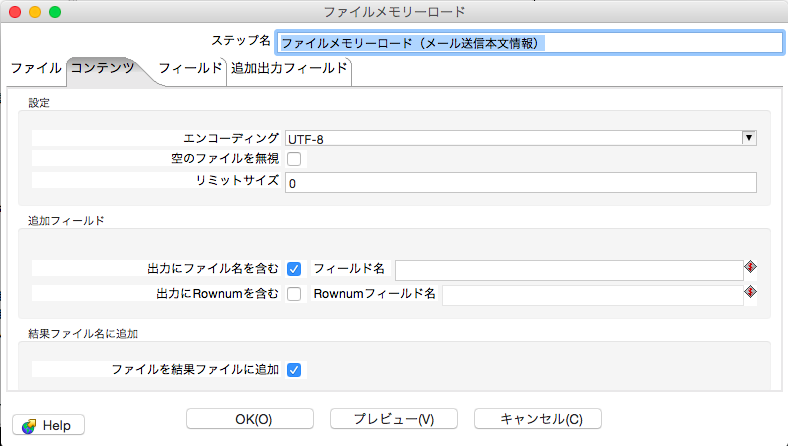Toggle 空のファイルを無視 checkbox
Screen dimensions: 788x446
pyautogui.click(x=294, y=158)
